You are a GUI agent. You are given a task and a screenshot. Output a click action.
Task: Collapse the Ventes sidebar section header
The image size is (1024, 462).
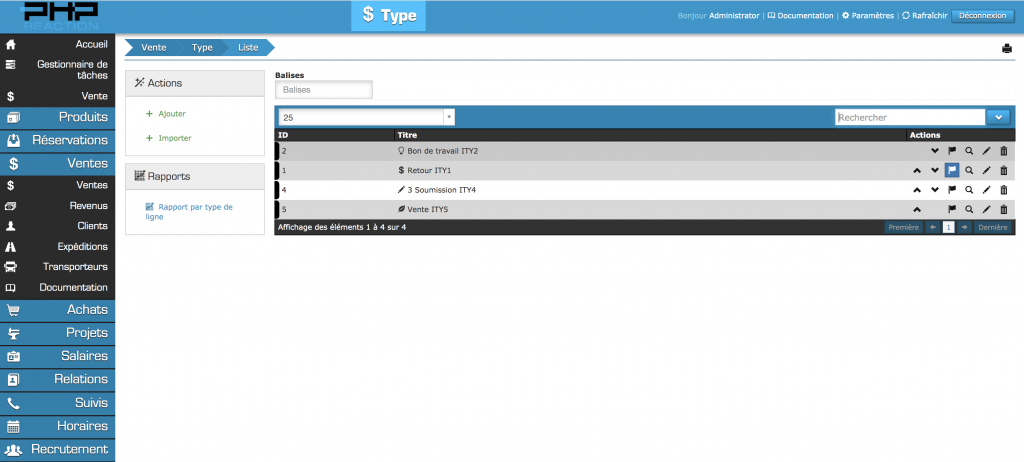click(x=57, y=164)
